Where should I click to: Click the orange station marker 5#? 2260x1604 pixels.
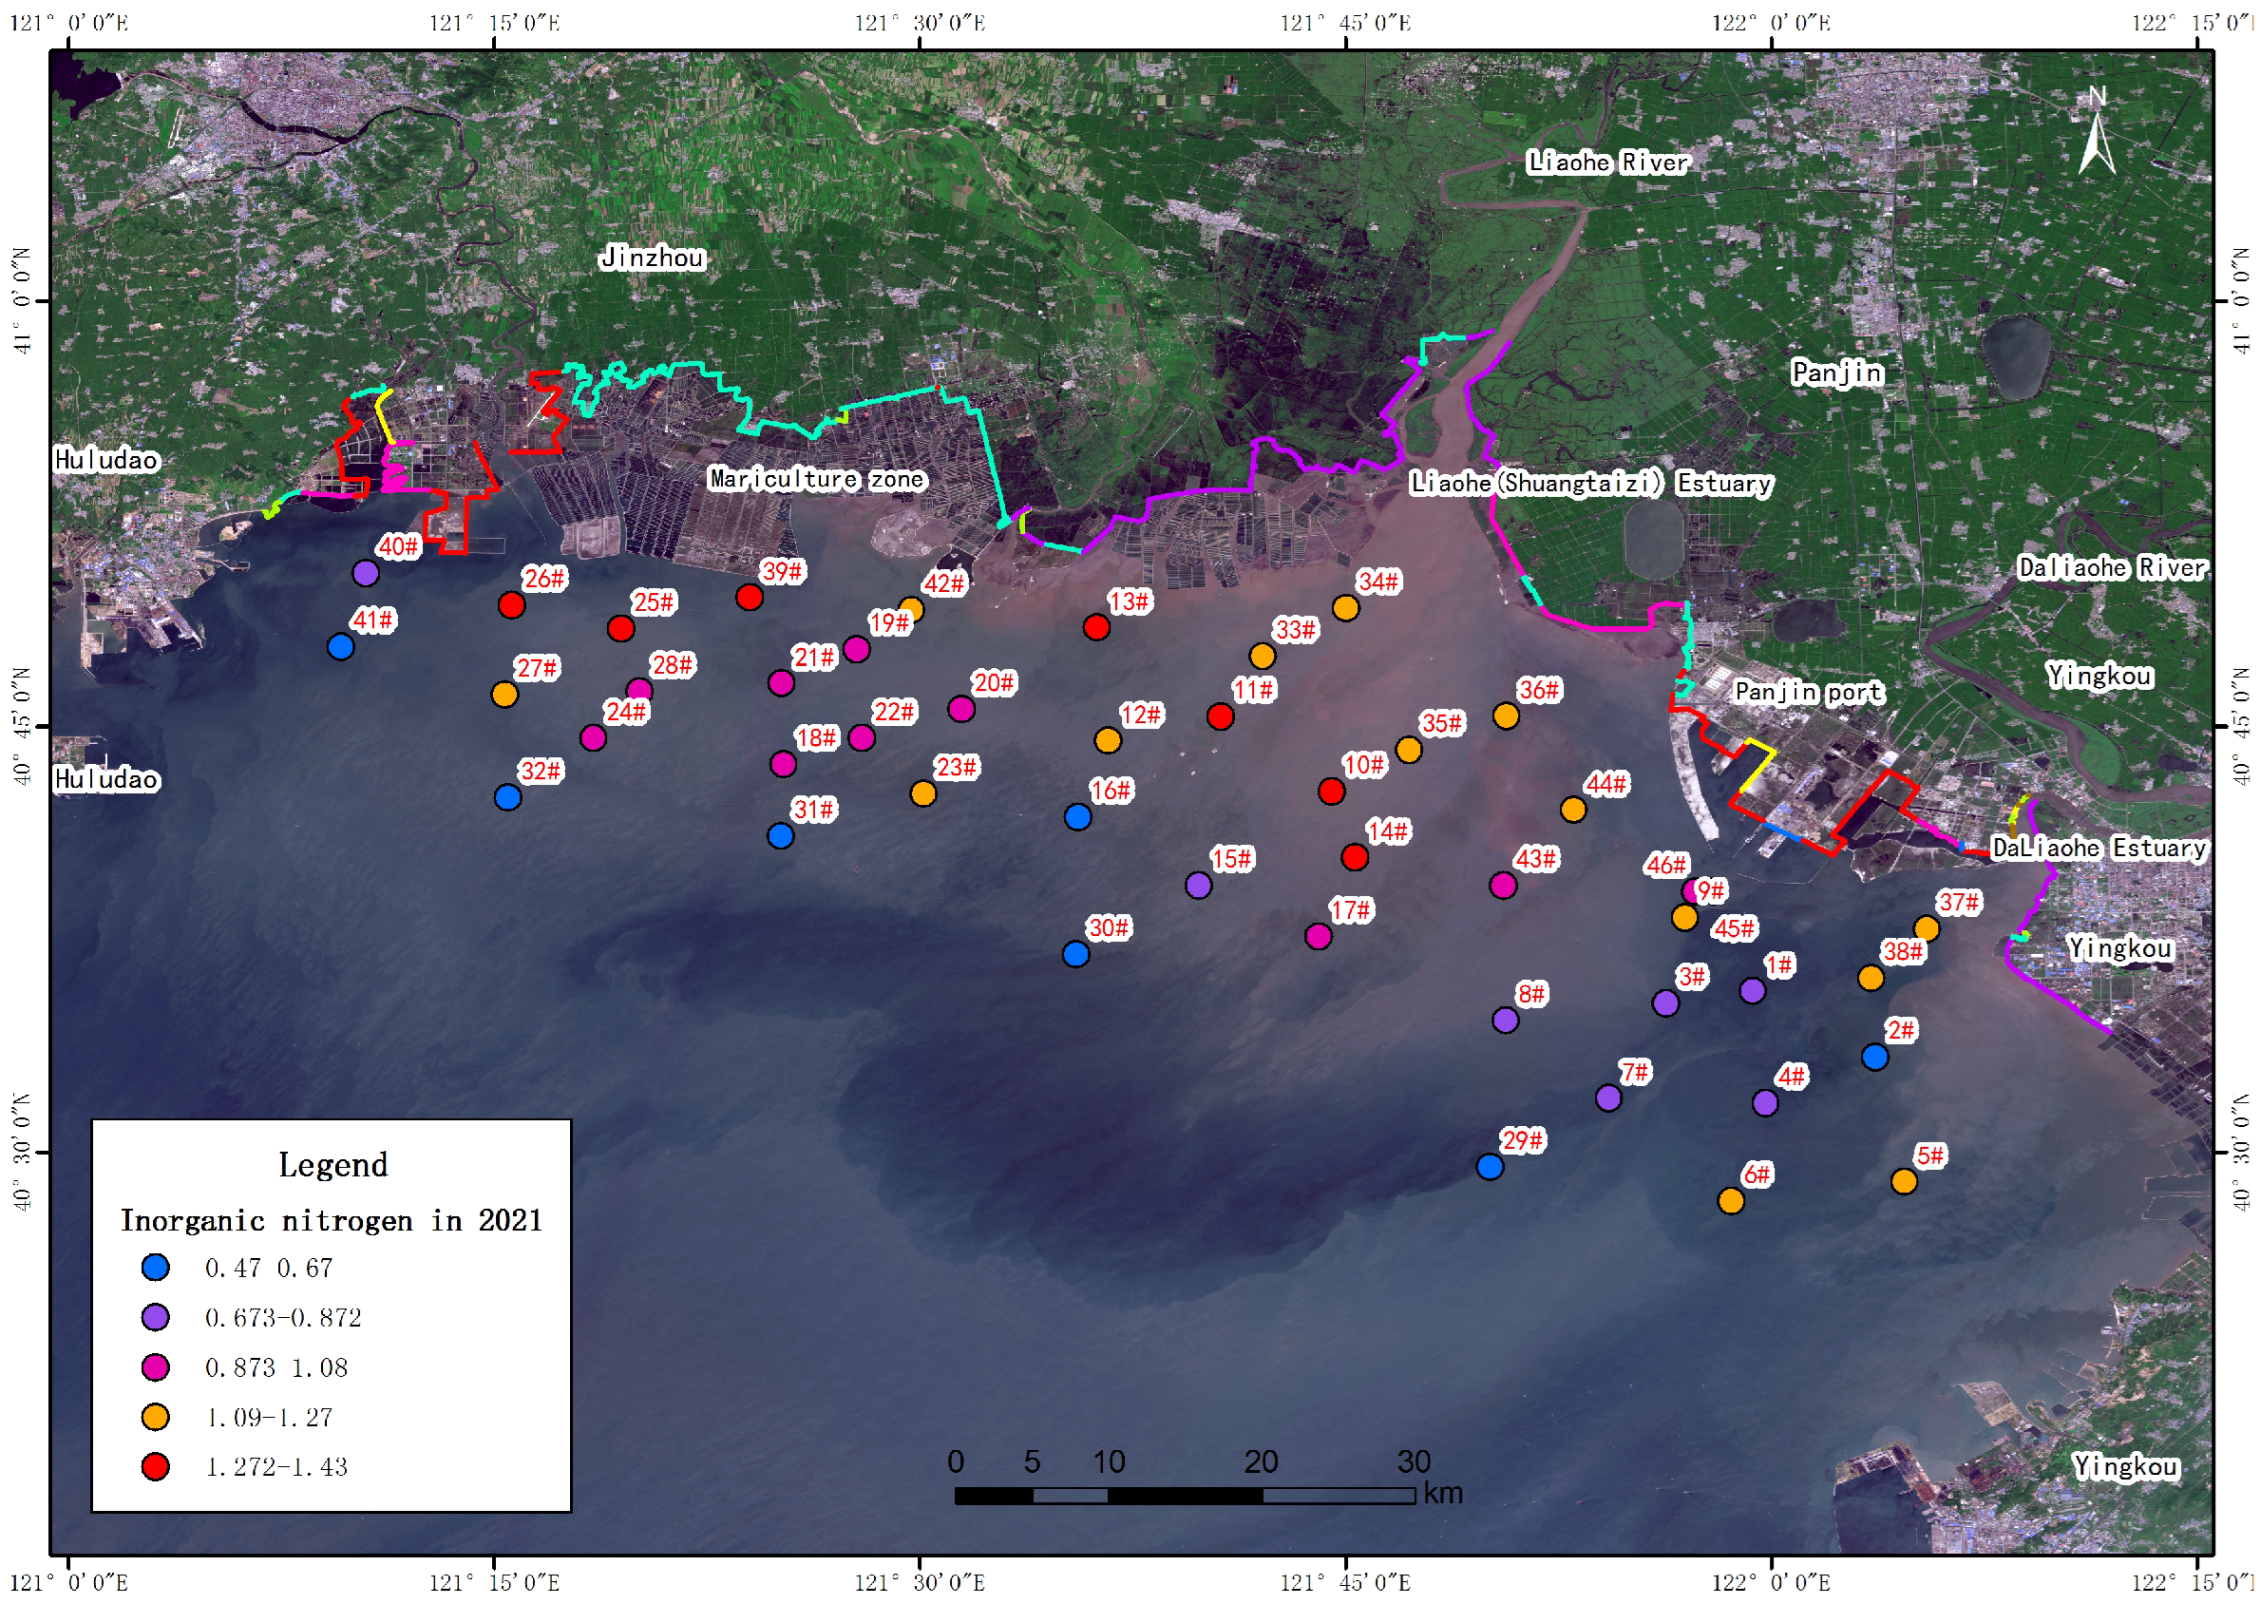pos(1904,1182)
